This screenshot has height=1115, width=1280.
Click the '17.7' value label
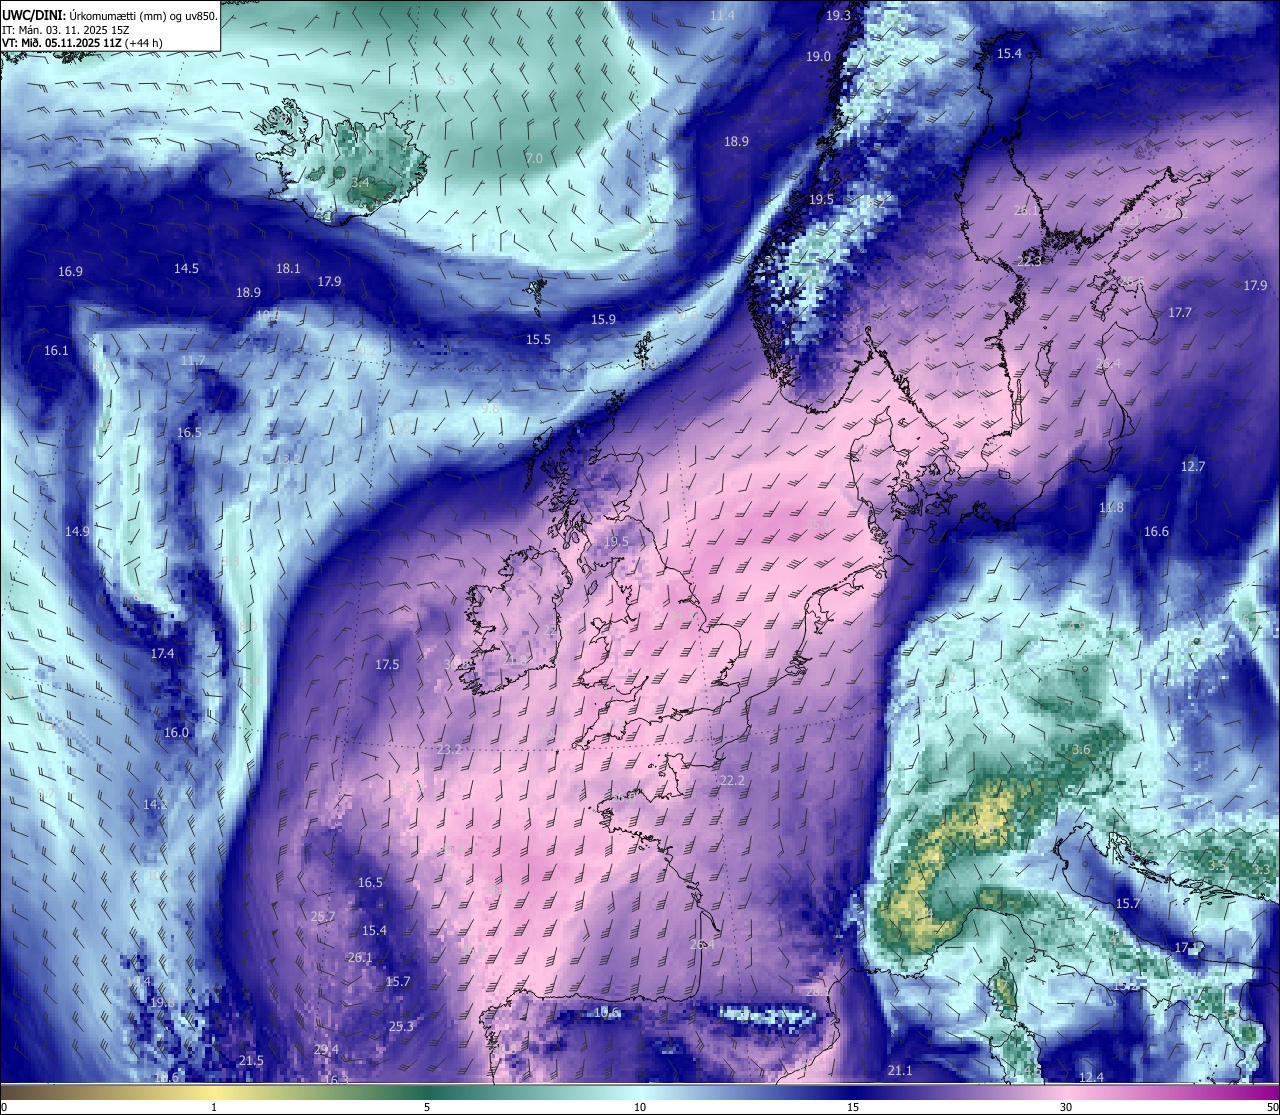coord(1180,313)
